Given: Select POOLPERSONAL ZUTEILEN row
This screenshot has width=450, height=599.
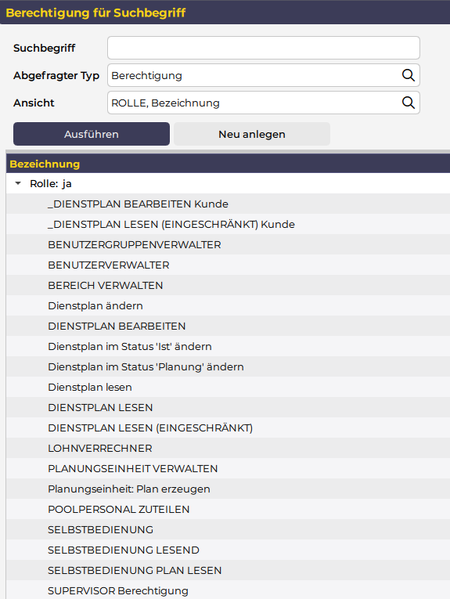Looking at the screenshot, I should 228,509.
